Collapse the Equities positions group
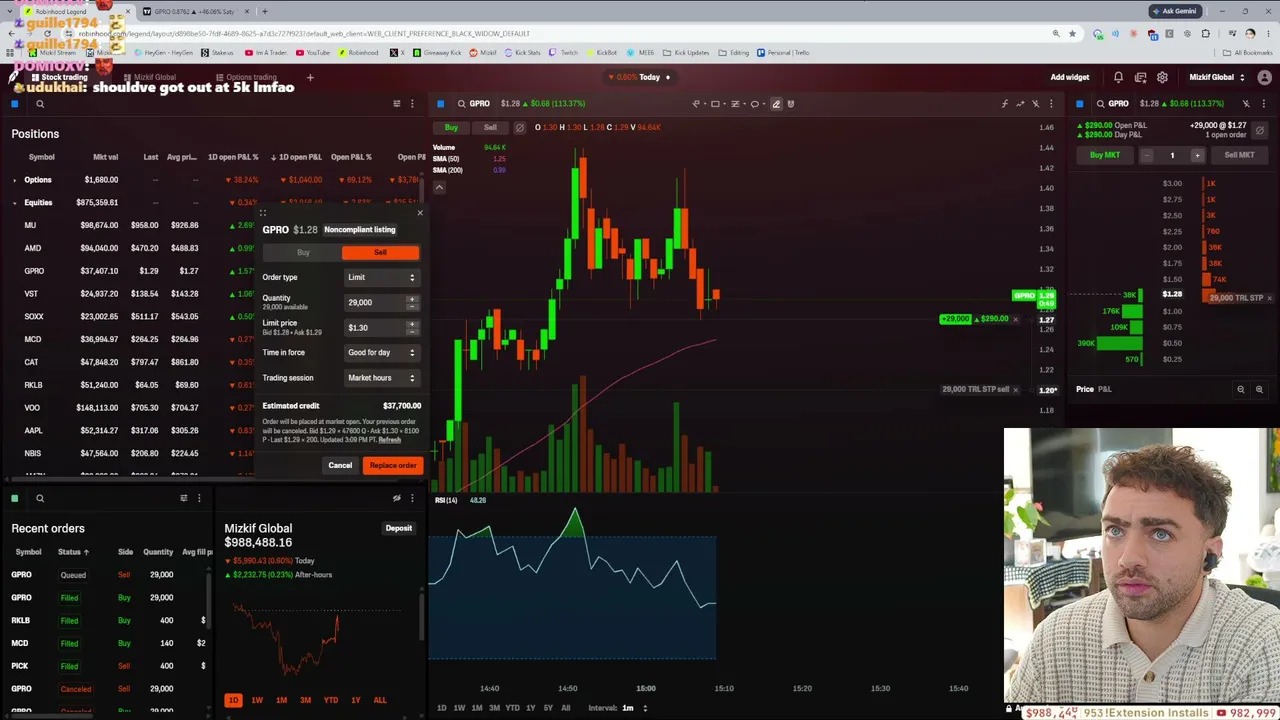 tap(14, 203)
